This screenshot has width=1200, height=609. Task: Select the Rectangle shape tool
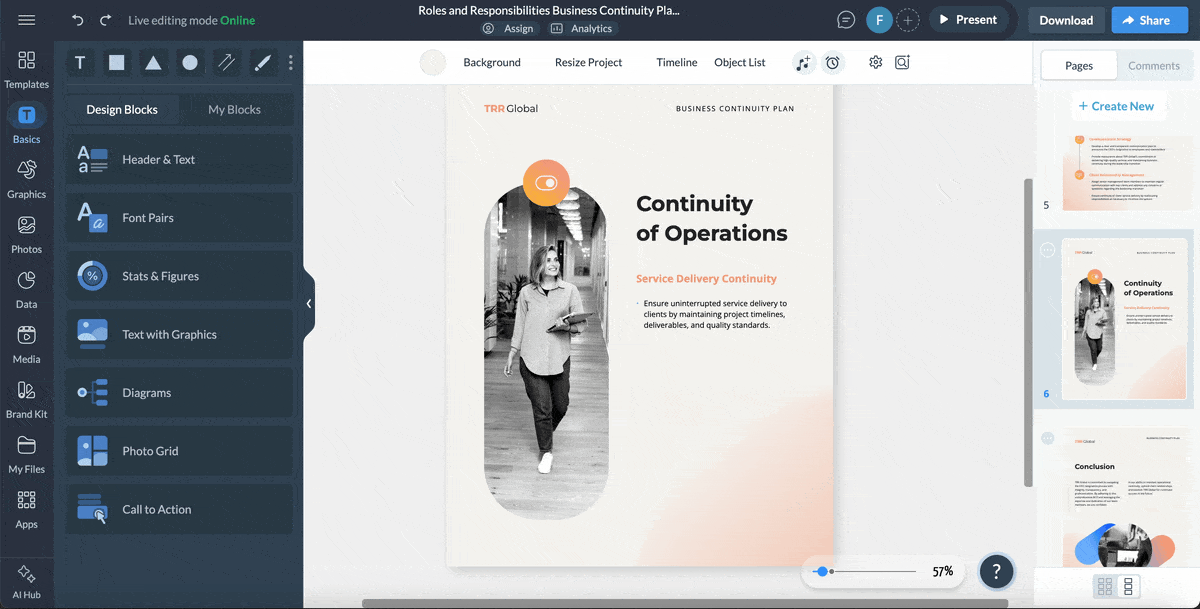(116, 62)
